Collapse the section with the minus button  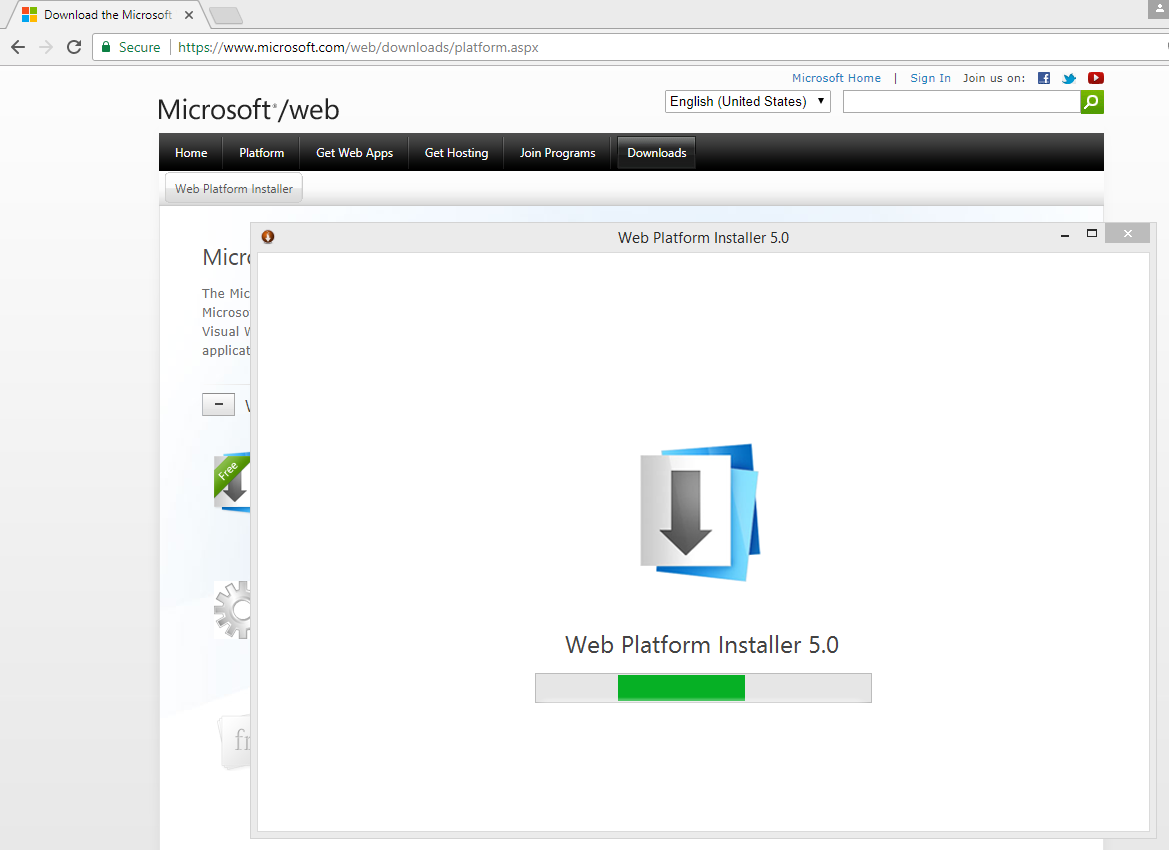[218, 405]
